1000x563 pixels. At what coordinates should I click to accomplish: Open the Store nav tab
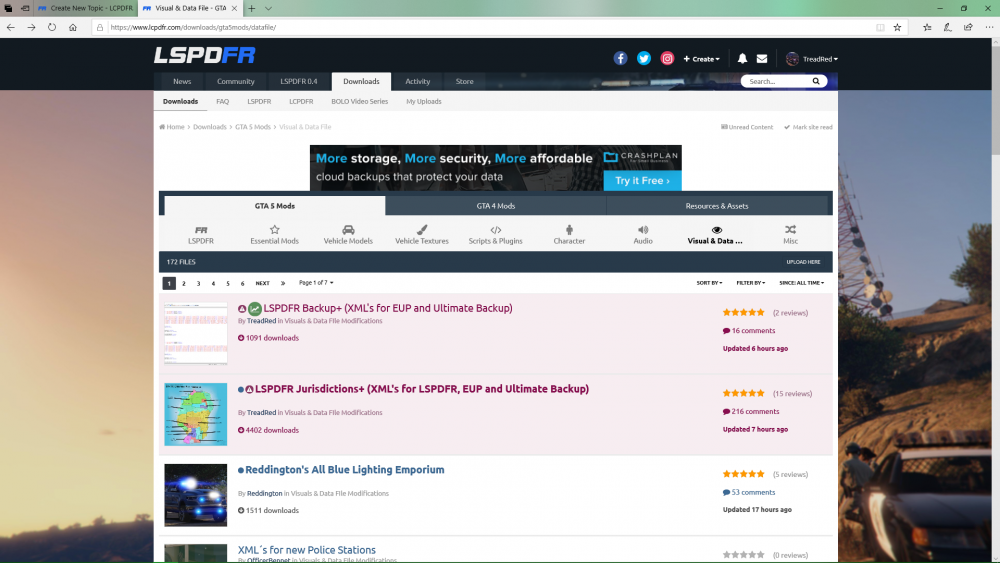coord(464,81)
